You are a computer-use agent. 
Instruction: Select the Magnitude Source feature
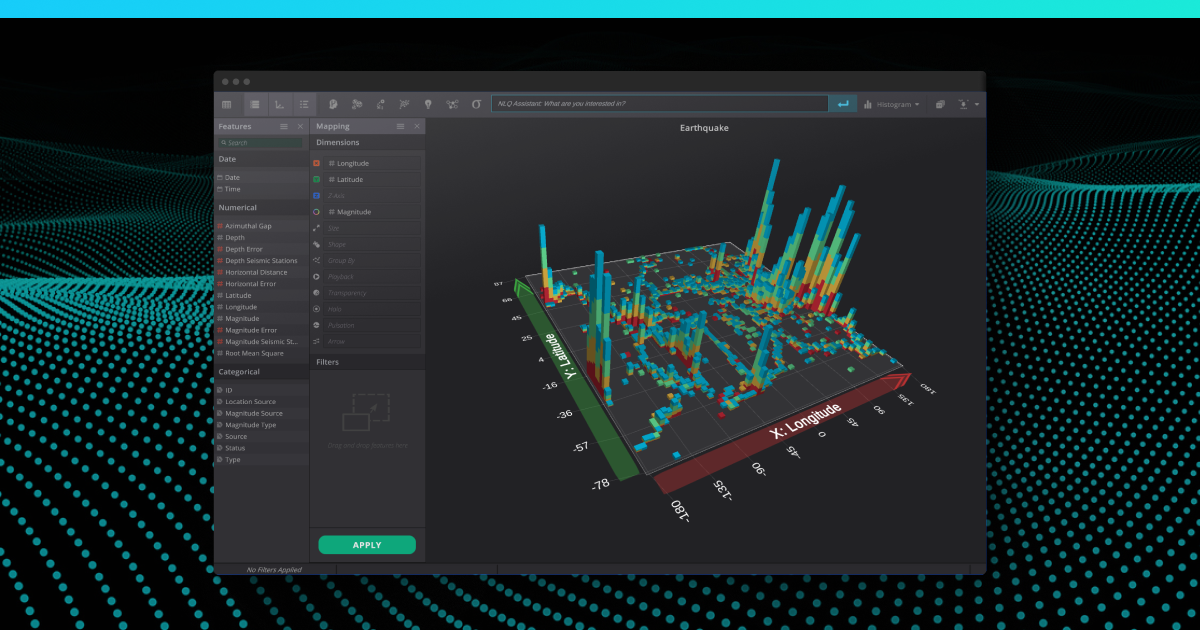click(x=261, y=413)
